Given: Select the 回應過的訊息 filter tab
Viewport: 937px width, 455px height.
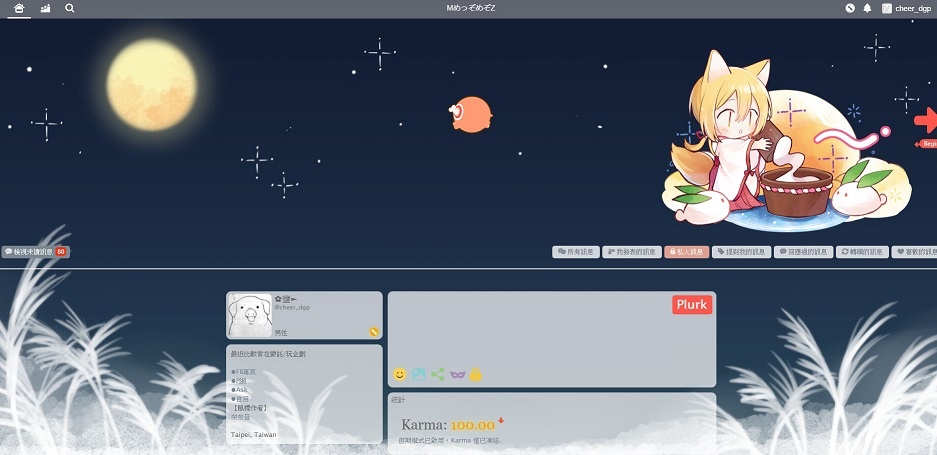Looking at the screenshot, I should 804,252.
